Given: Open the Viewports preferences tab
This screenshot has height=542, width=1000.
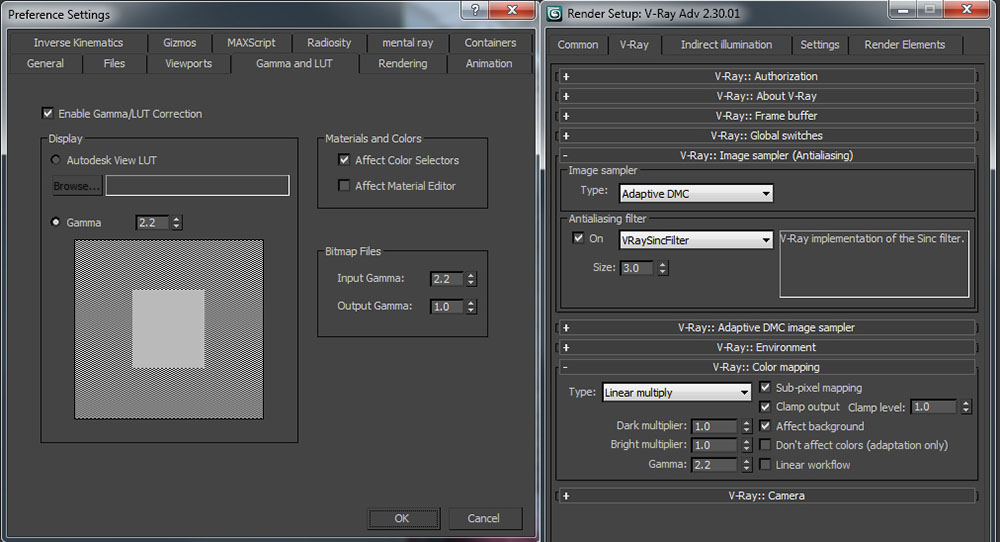Looking at the screenshot, I should (x=188, y=64).
